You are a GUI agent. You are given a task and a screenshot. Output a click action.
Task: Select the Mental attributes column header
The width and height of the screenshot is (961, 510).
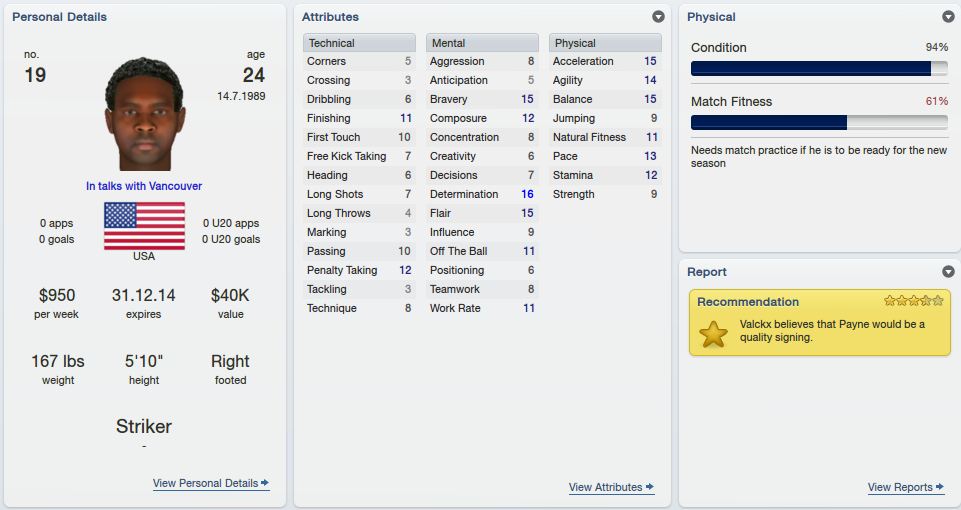pos(482,43)
